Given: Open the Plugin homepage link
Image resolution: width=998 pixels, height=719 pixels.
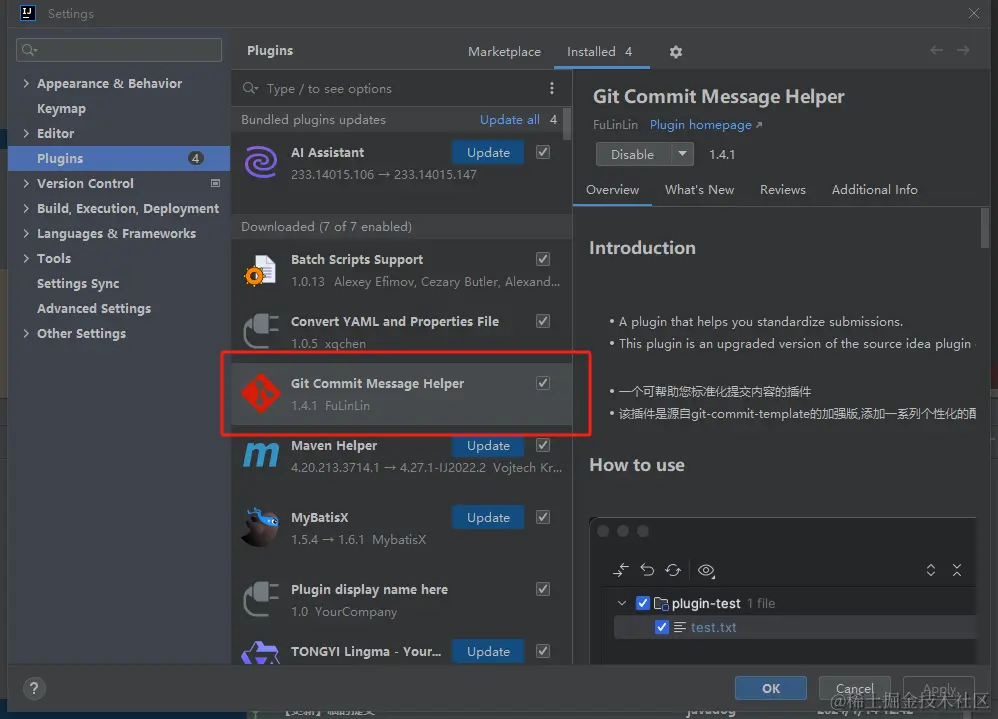Looking at the screenshot, I should click(705, 125).
